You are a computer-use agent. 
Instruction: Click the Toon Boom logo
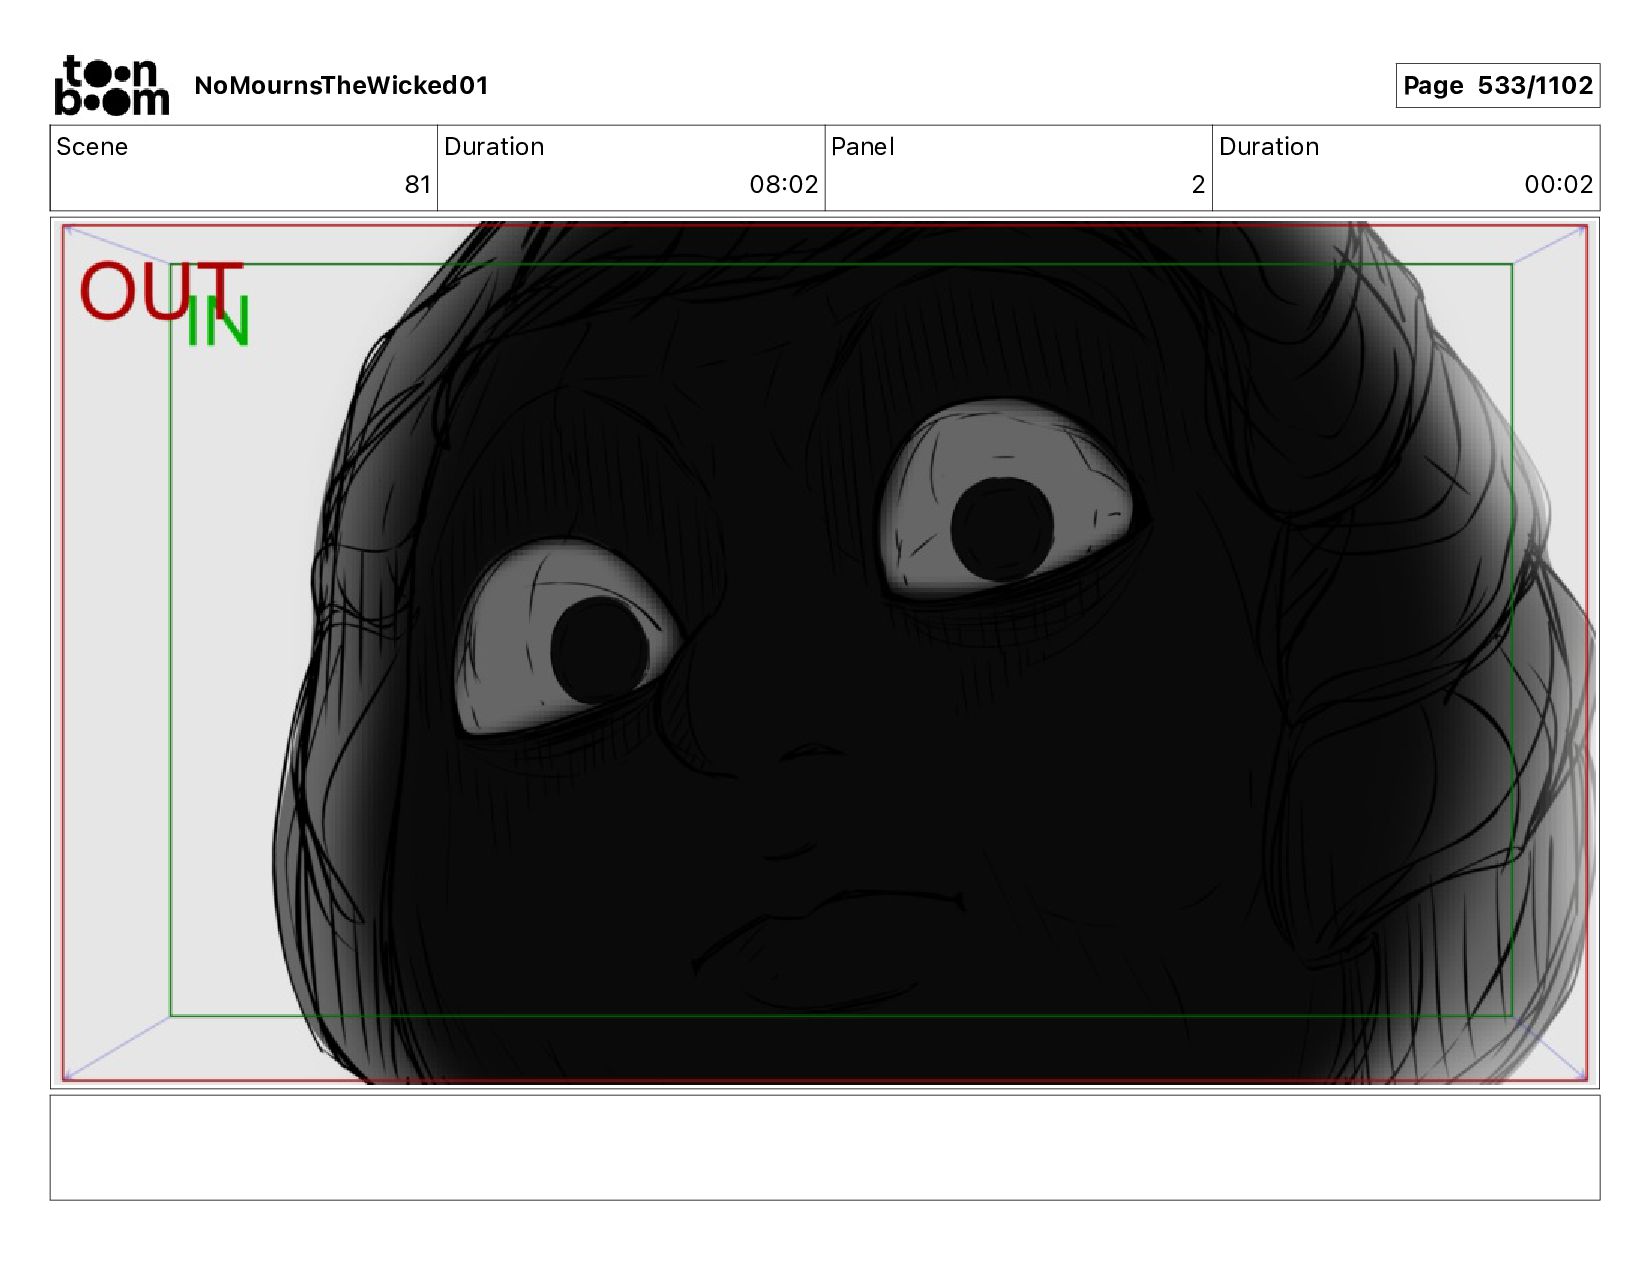pos(111,85)
